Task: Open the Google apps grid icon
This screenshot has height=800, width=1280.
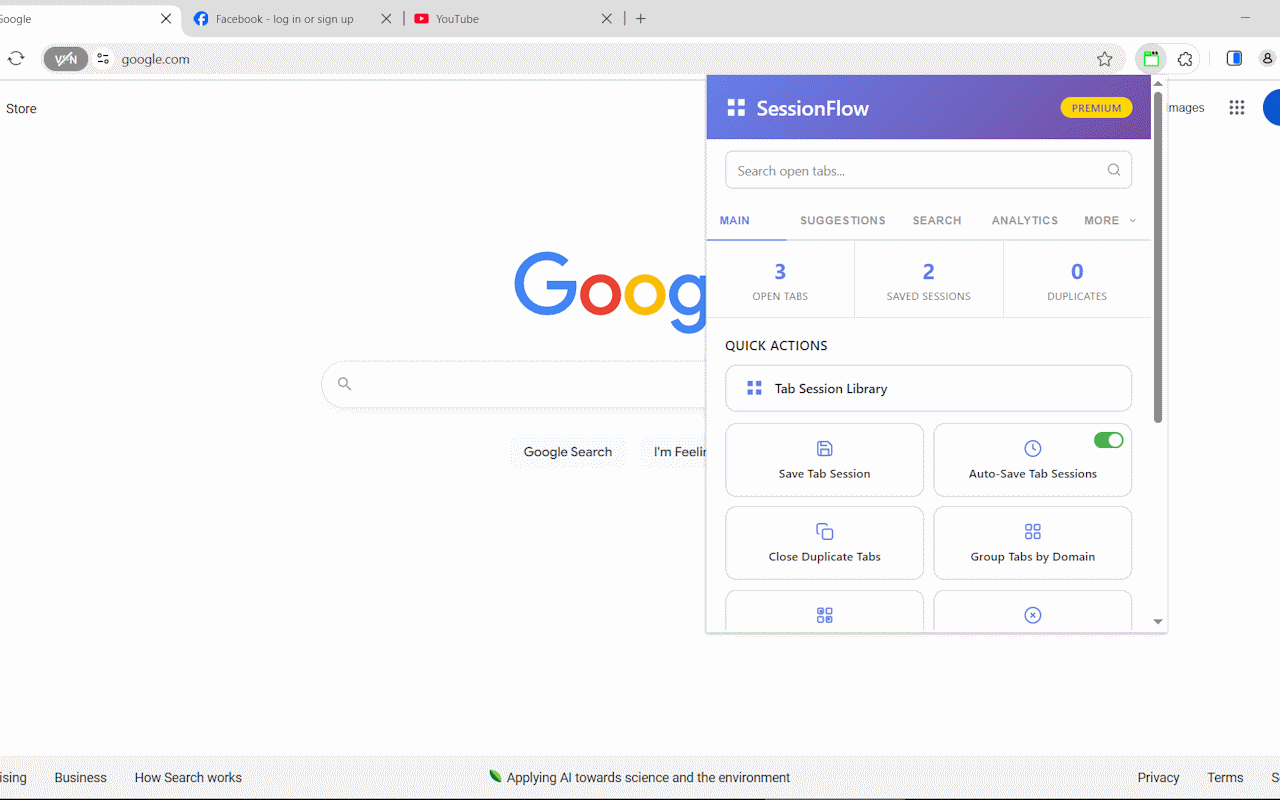Action: (x=1237, y=108)
